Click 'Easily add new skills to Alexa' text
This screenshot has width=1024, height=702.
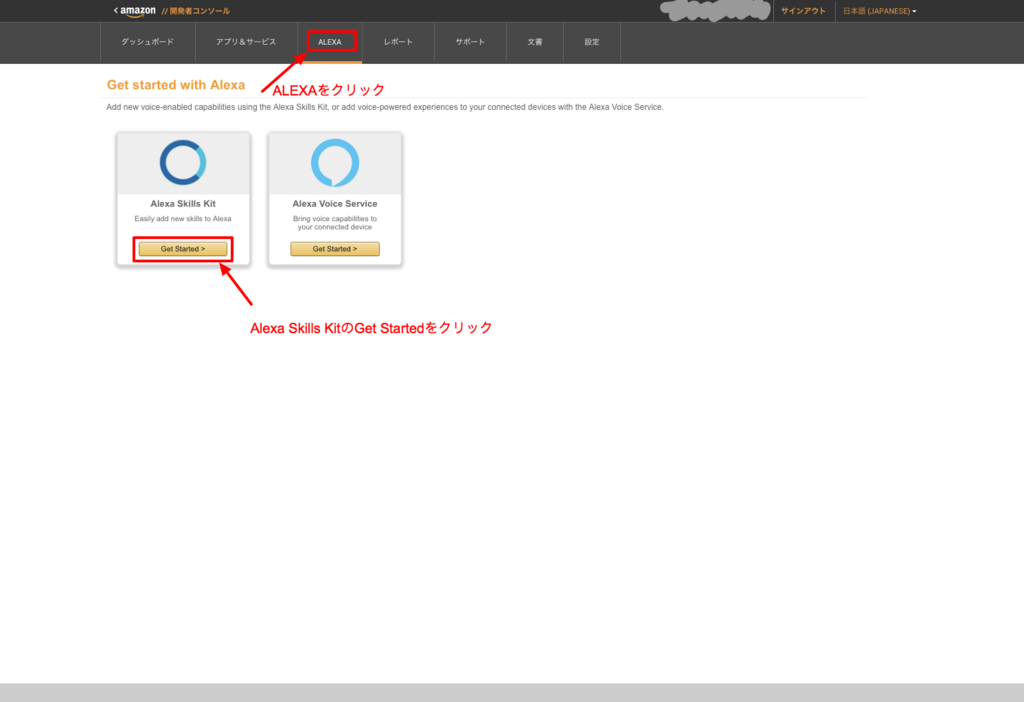(x=183, y=219)
